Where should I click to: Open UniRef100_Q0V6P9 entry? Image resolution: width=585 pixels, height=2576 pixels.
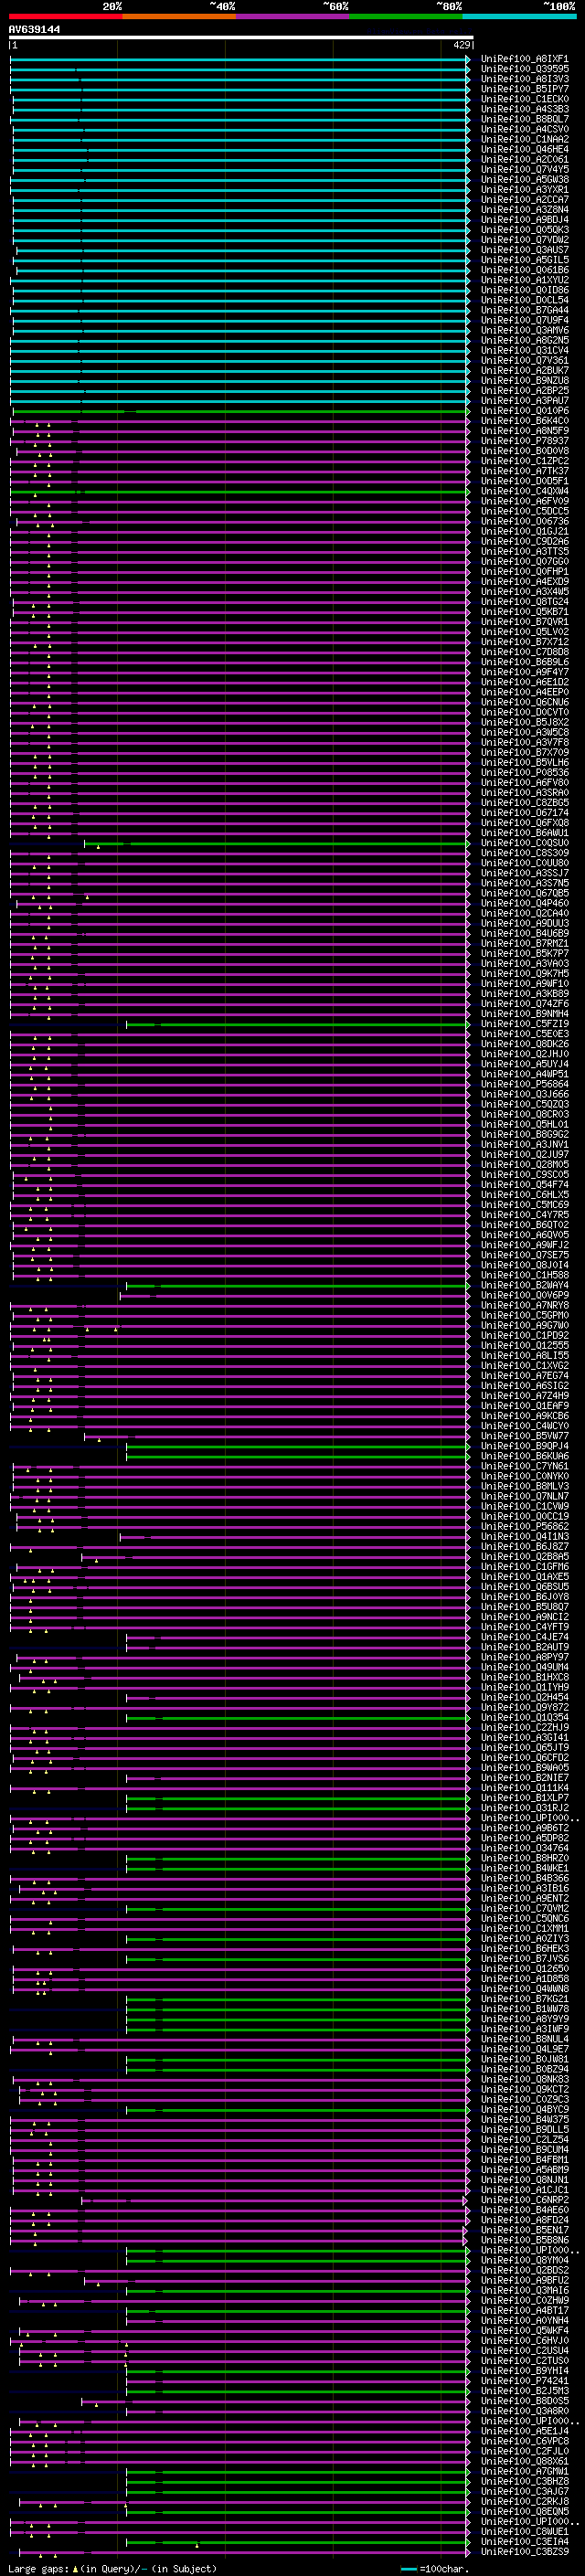point(524,1296)
